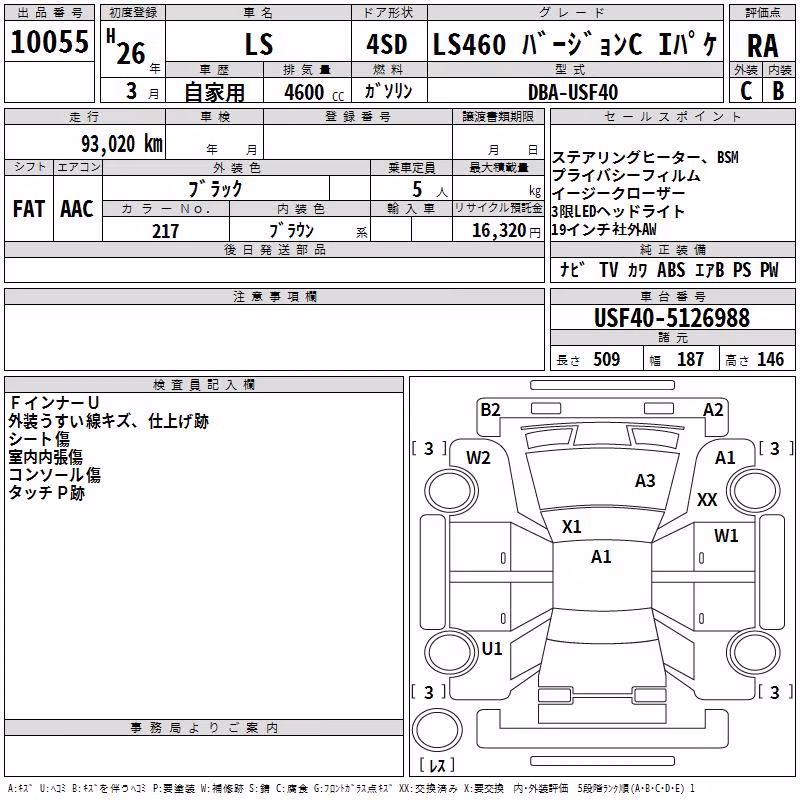Click exterior grade C
800x800 pixels.
pyautogui.click(x=746, y=91)
